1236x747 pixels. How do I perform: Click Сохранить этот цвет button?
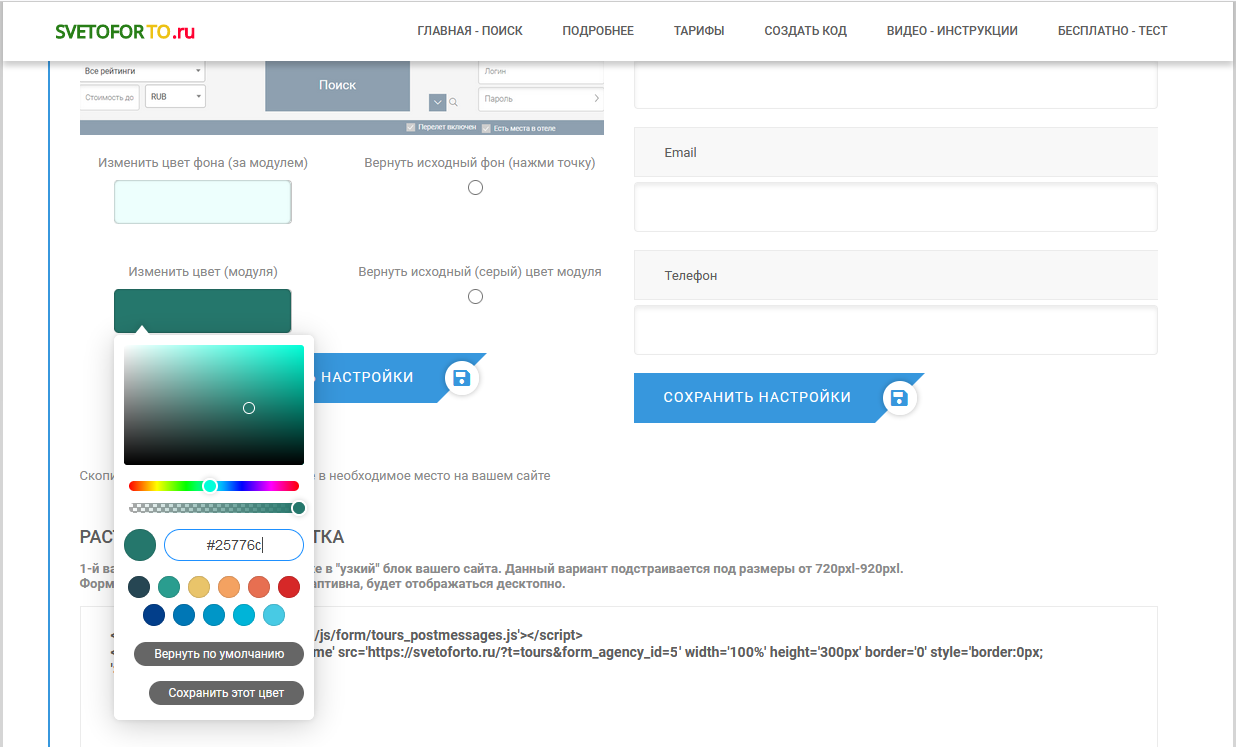[226, 693]
